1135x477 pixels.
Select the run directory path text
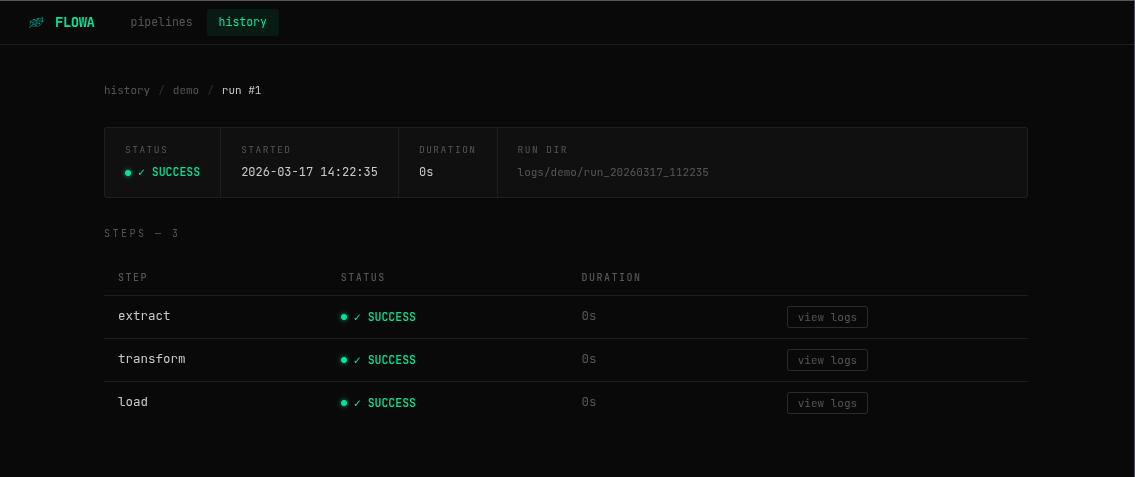coord(613,172)
